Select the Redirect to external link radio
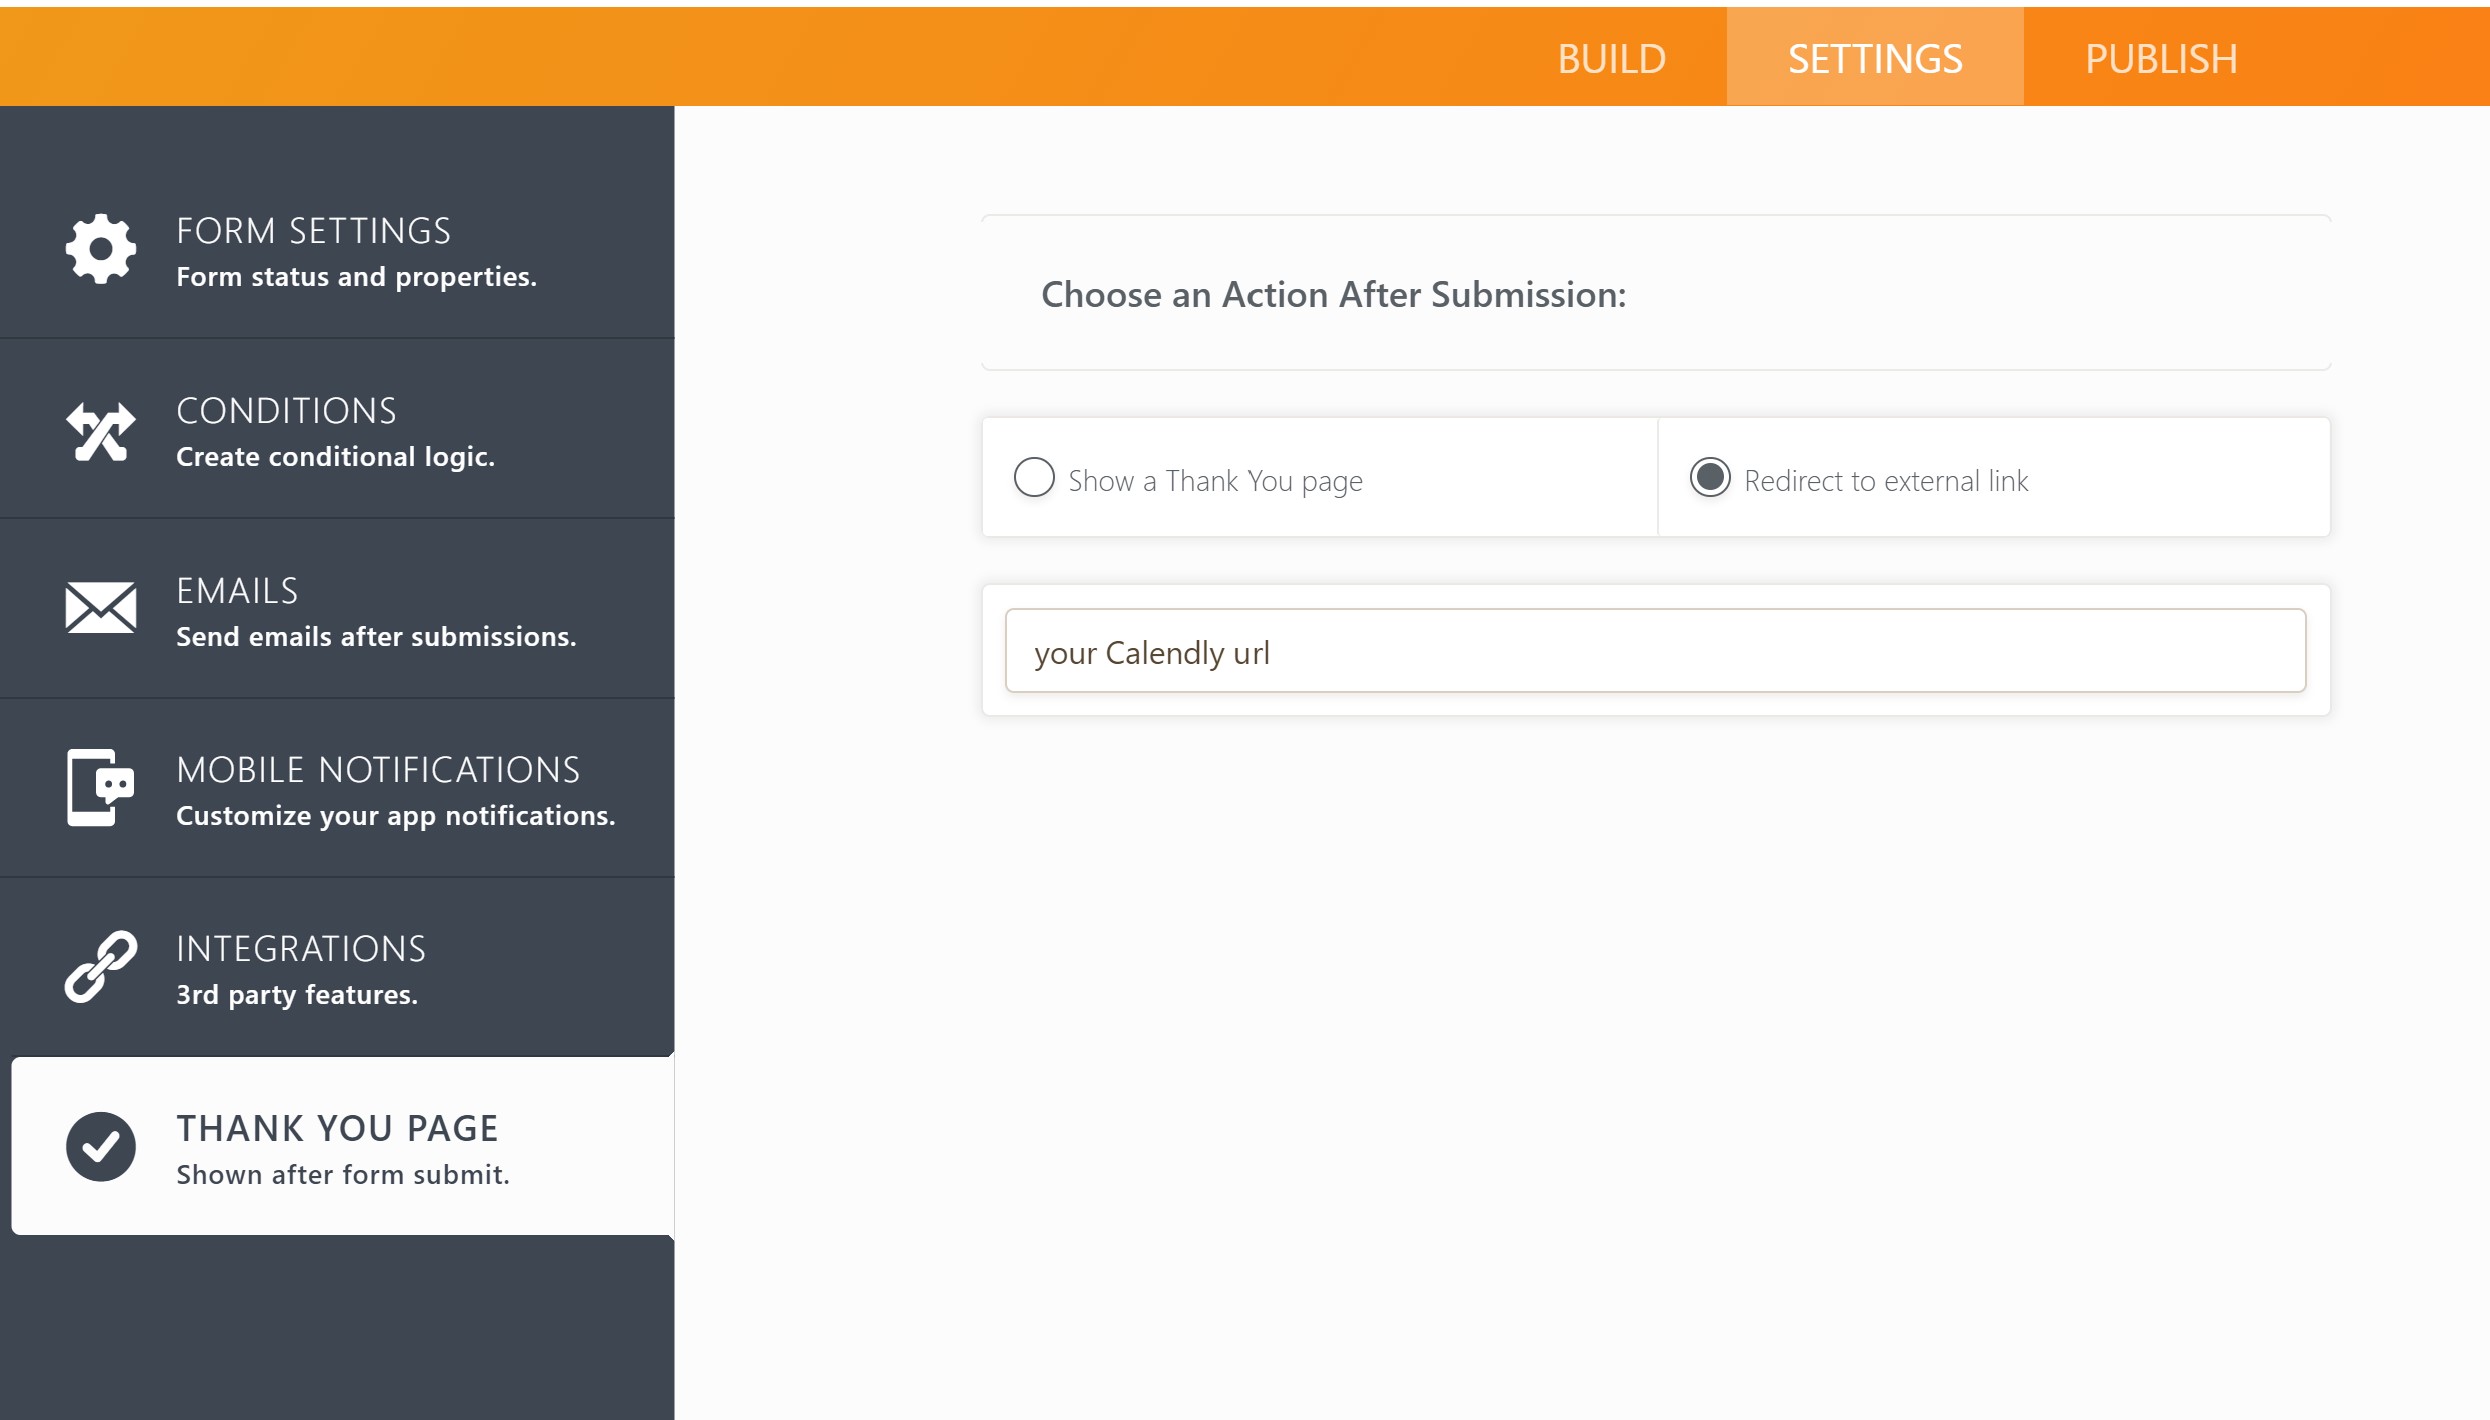 [x=1710, y=478]
